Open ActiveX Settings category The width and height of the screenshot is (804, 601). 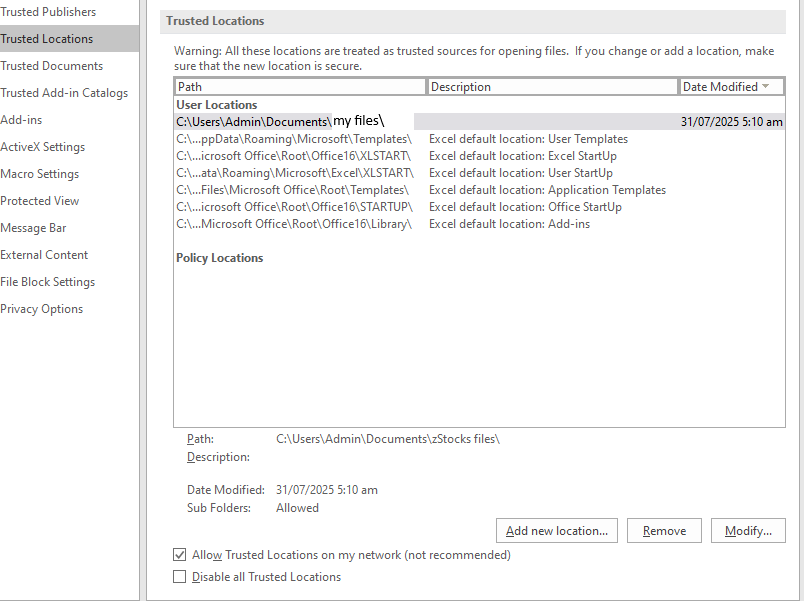tap(43, 147)
